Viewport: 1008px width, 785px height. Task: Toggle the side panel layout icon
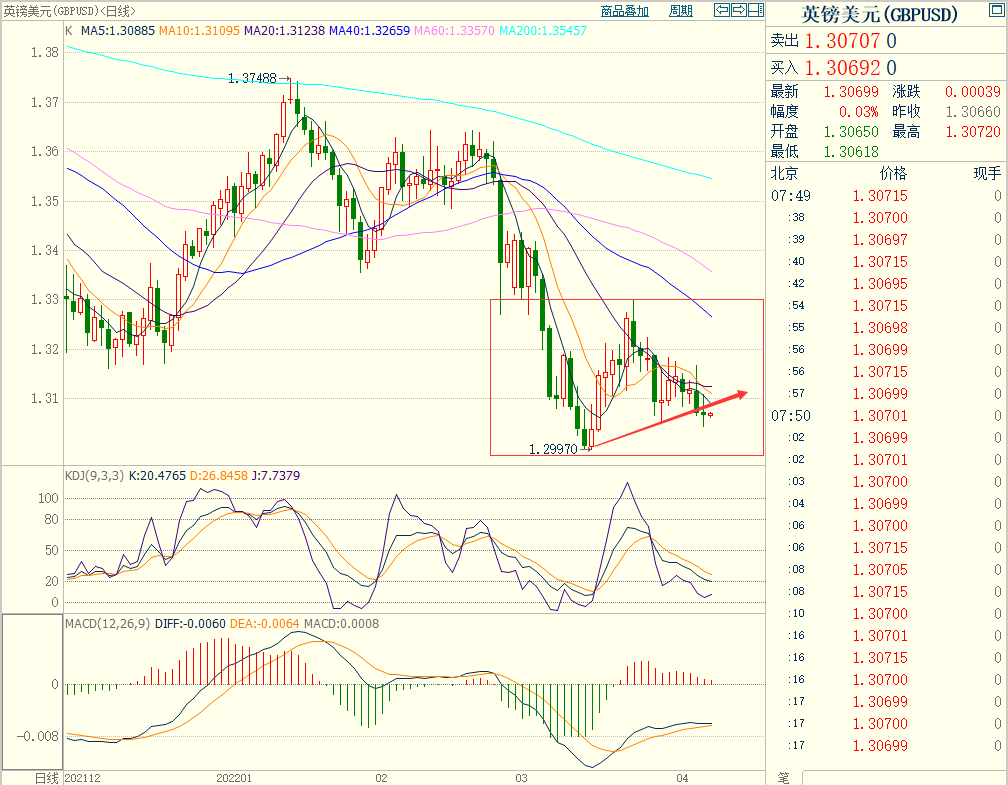click(756, 11)
